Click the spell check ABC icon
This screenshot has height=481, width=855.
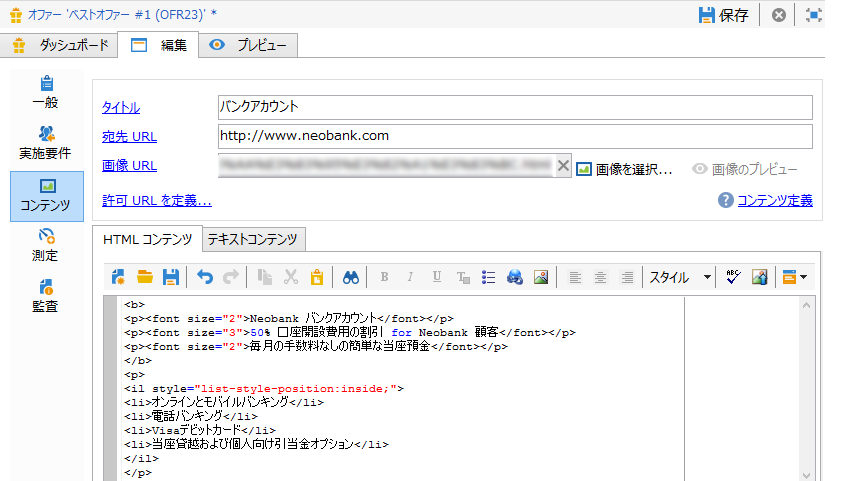pyautogui.click(x=733, y=277)
